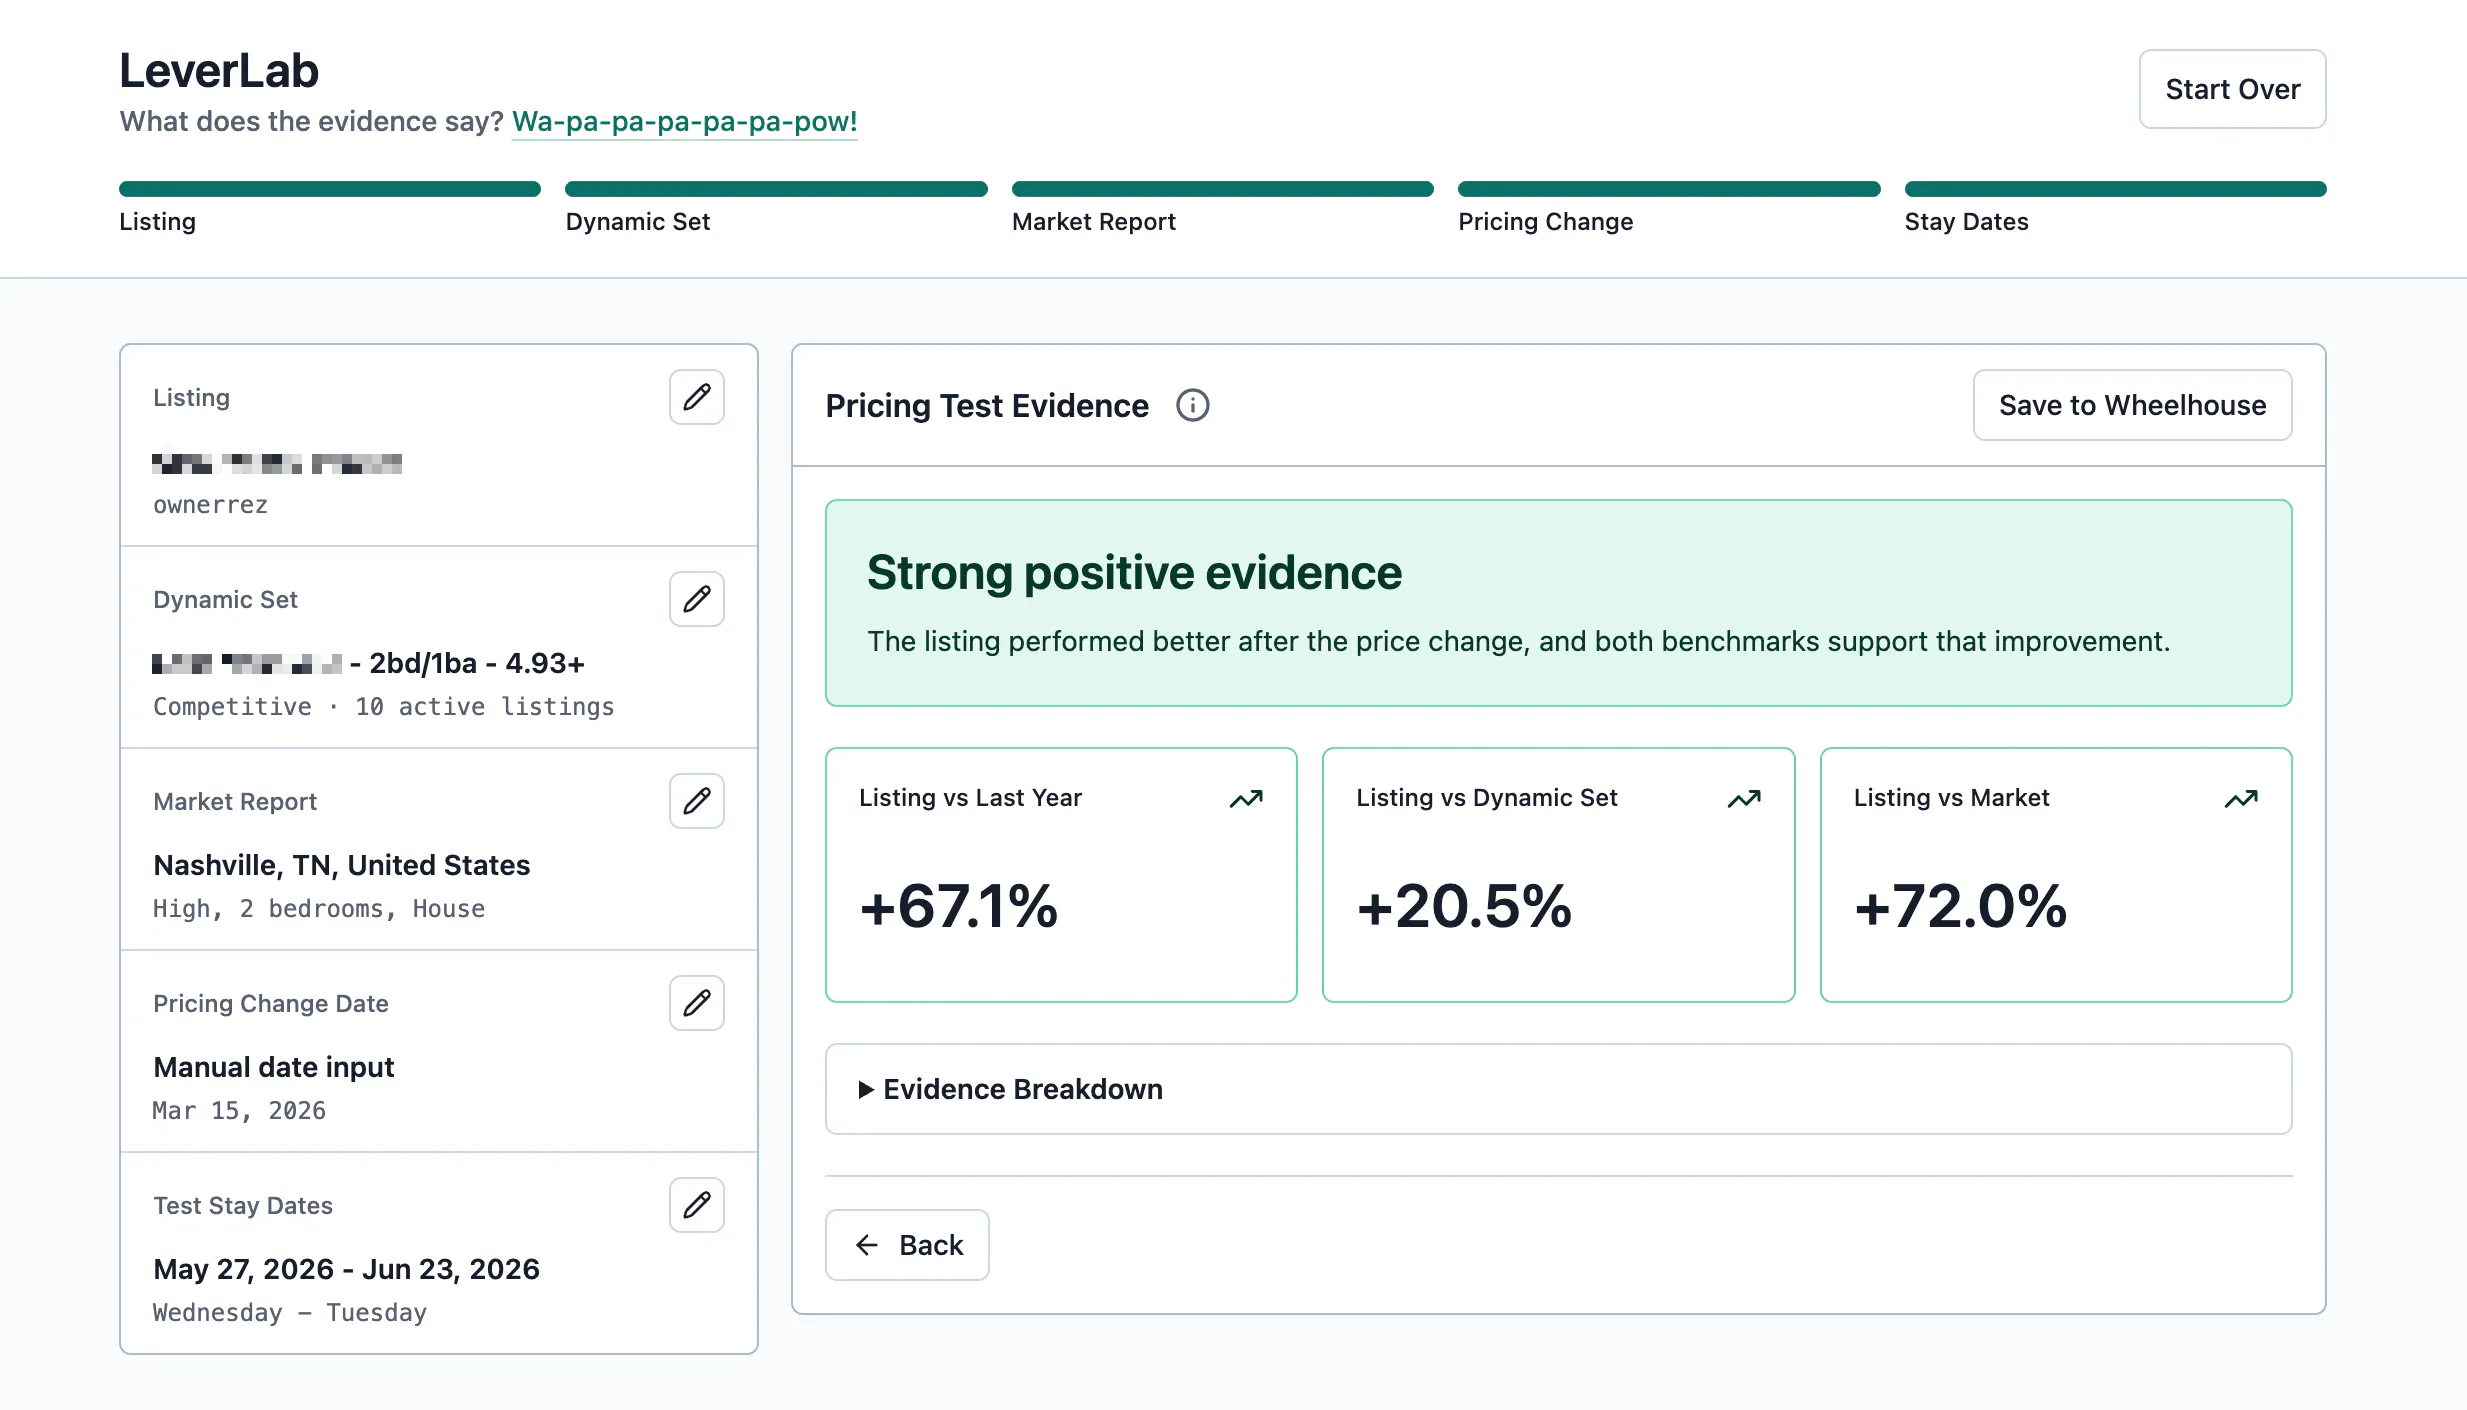Select the Listing vs Last Year card
This screenshot has height=1410, width=2467.
[1061, 875]
